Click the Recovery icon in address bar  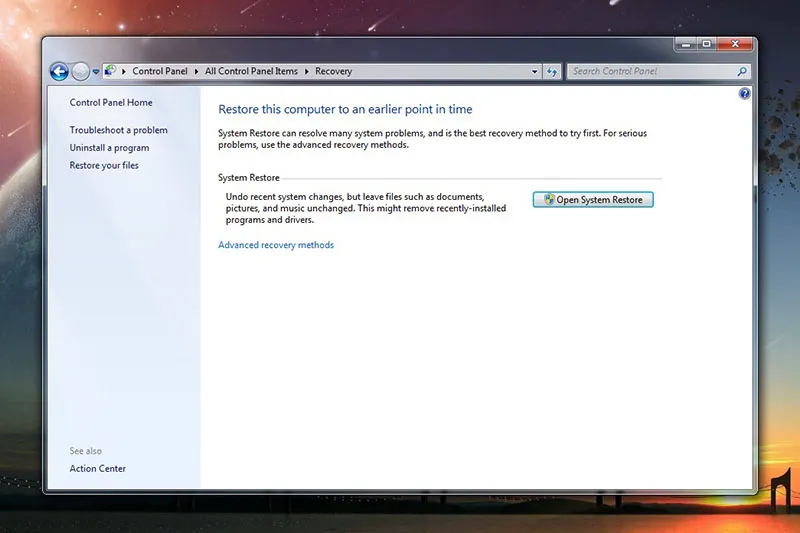(x=110, y=71)
